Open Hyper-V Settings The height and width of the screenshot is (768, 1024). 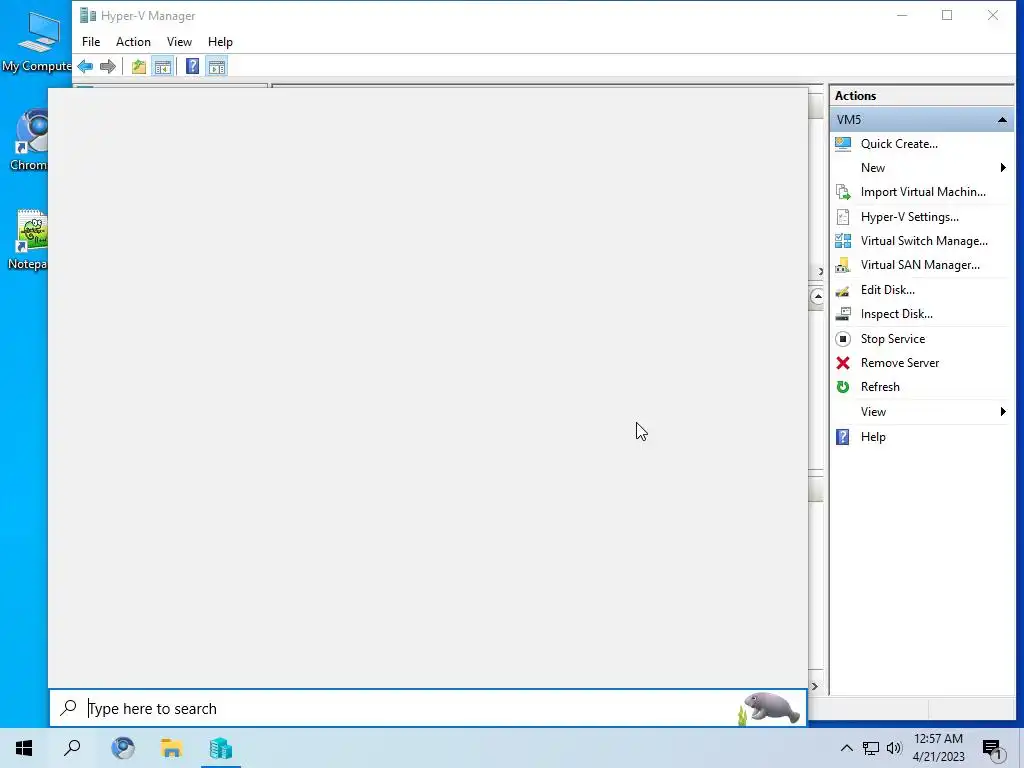click(909, 217)
